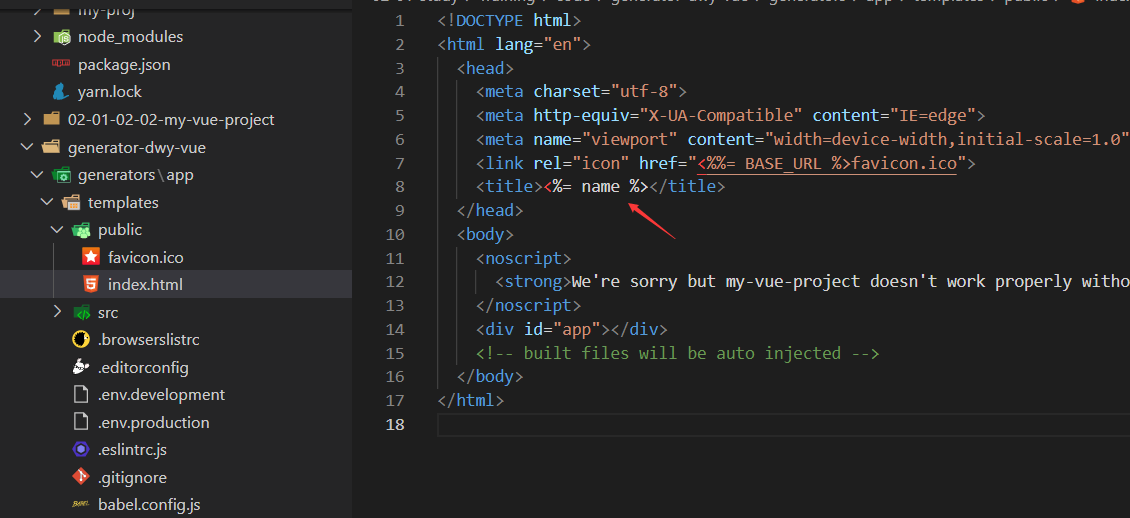This screenshot has height=518, width=1130.
Task: Click the .gitignore git icon
Action: (x=81, y=477)
